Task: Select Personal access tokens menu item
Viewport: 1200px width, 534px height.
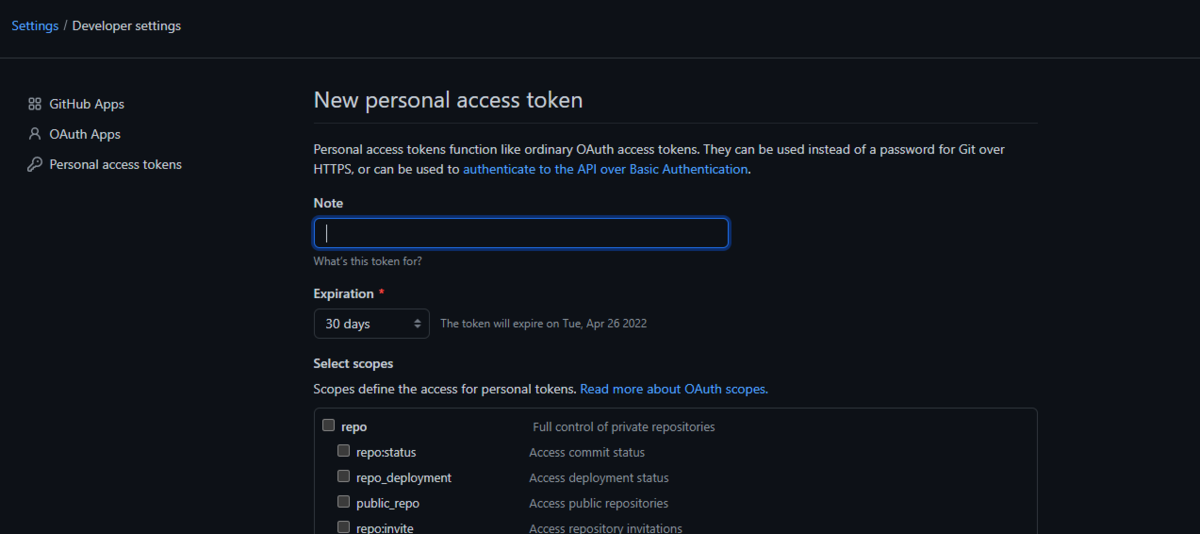Action: 115,164
